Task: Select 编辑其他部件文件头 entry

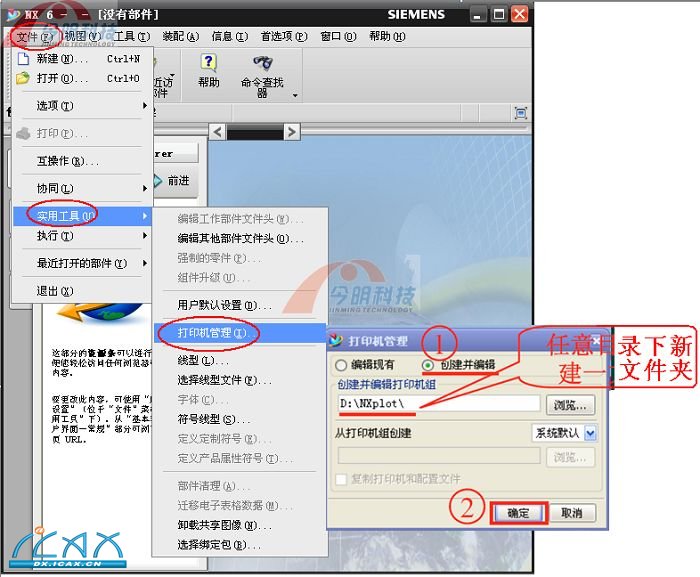Action: pyautogui.click(x=240, y=238)
